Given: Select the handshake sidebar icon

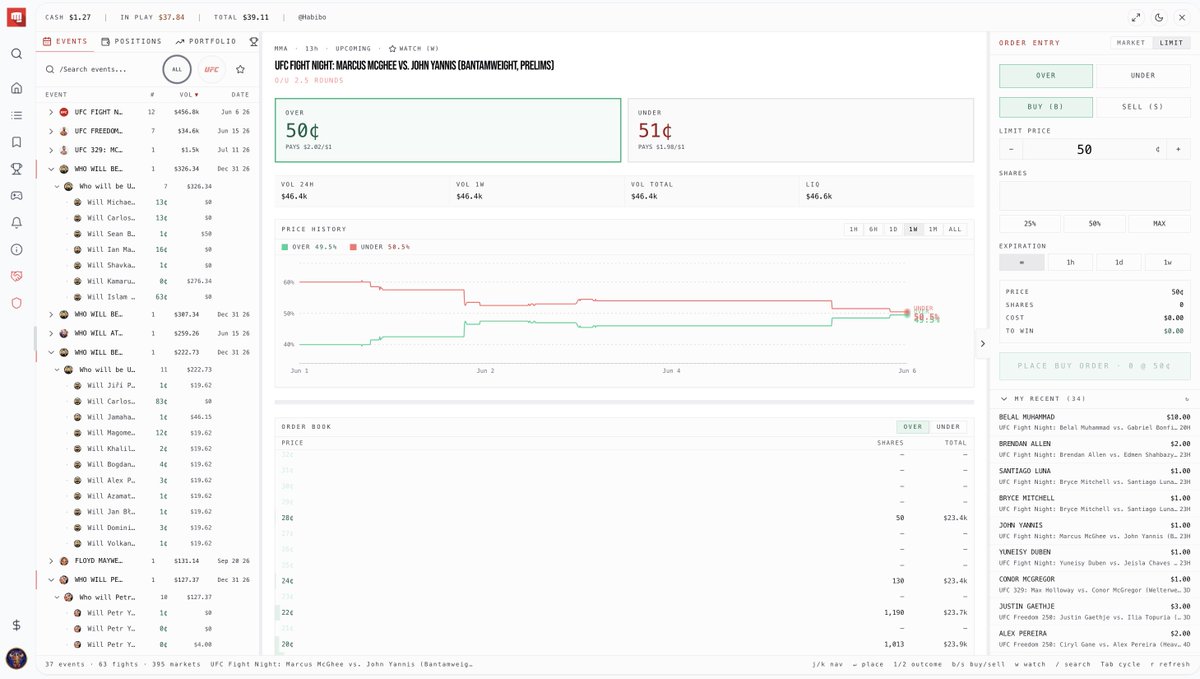Looking at the screenshot, I should [x=16, y=276].
